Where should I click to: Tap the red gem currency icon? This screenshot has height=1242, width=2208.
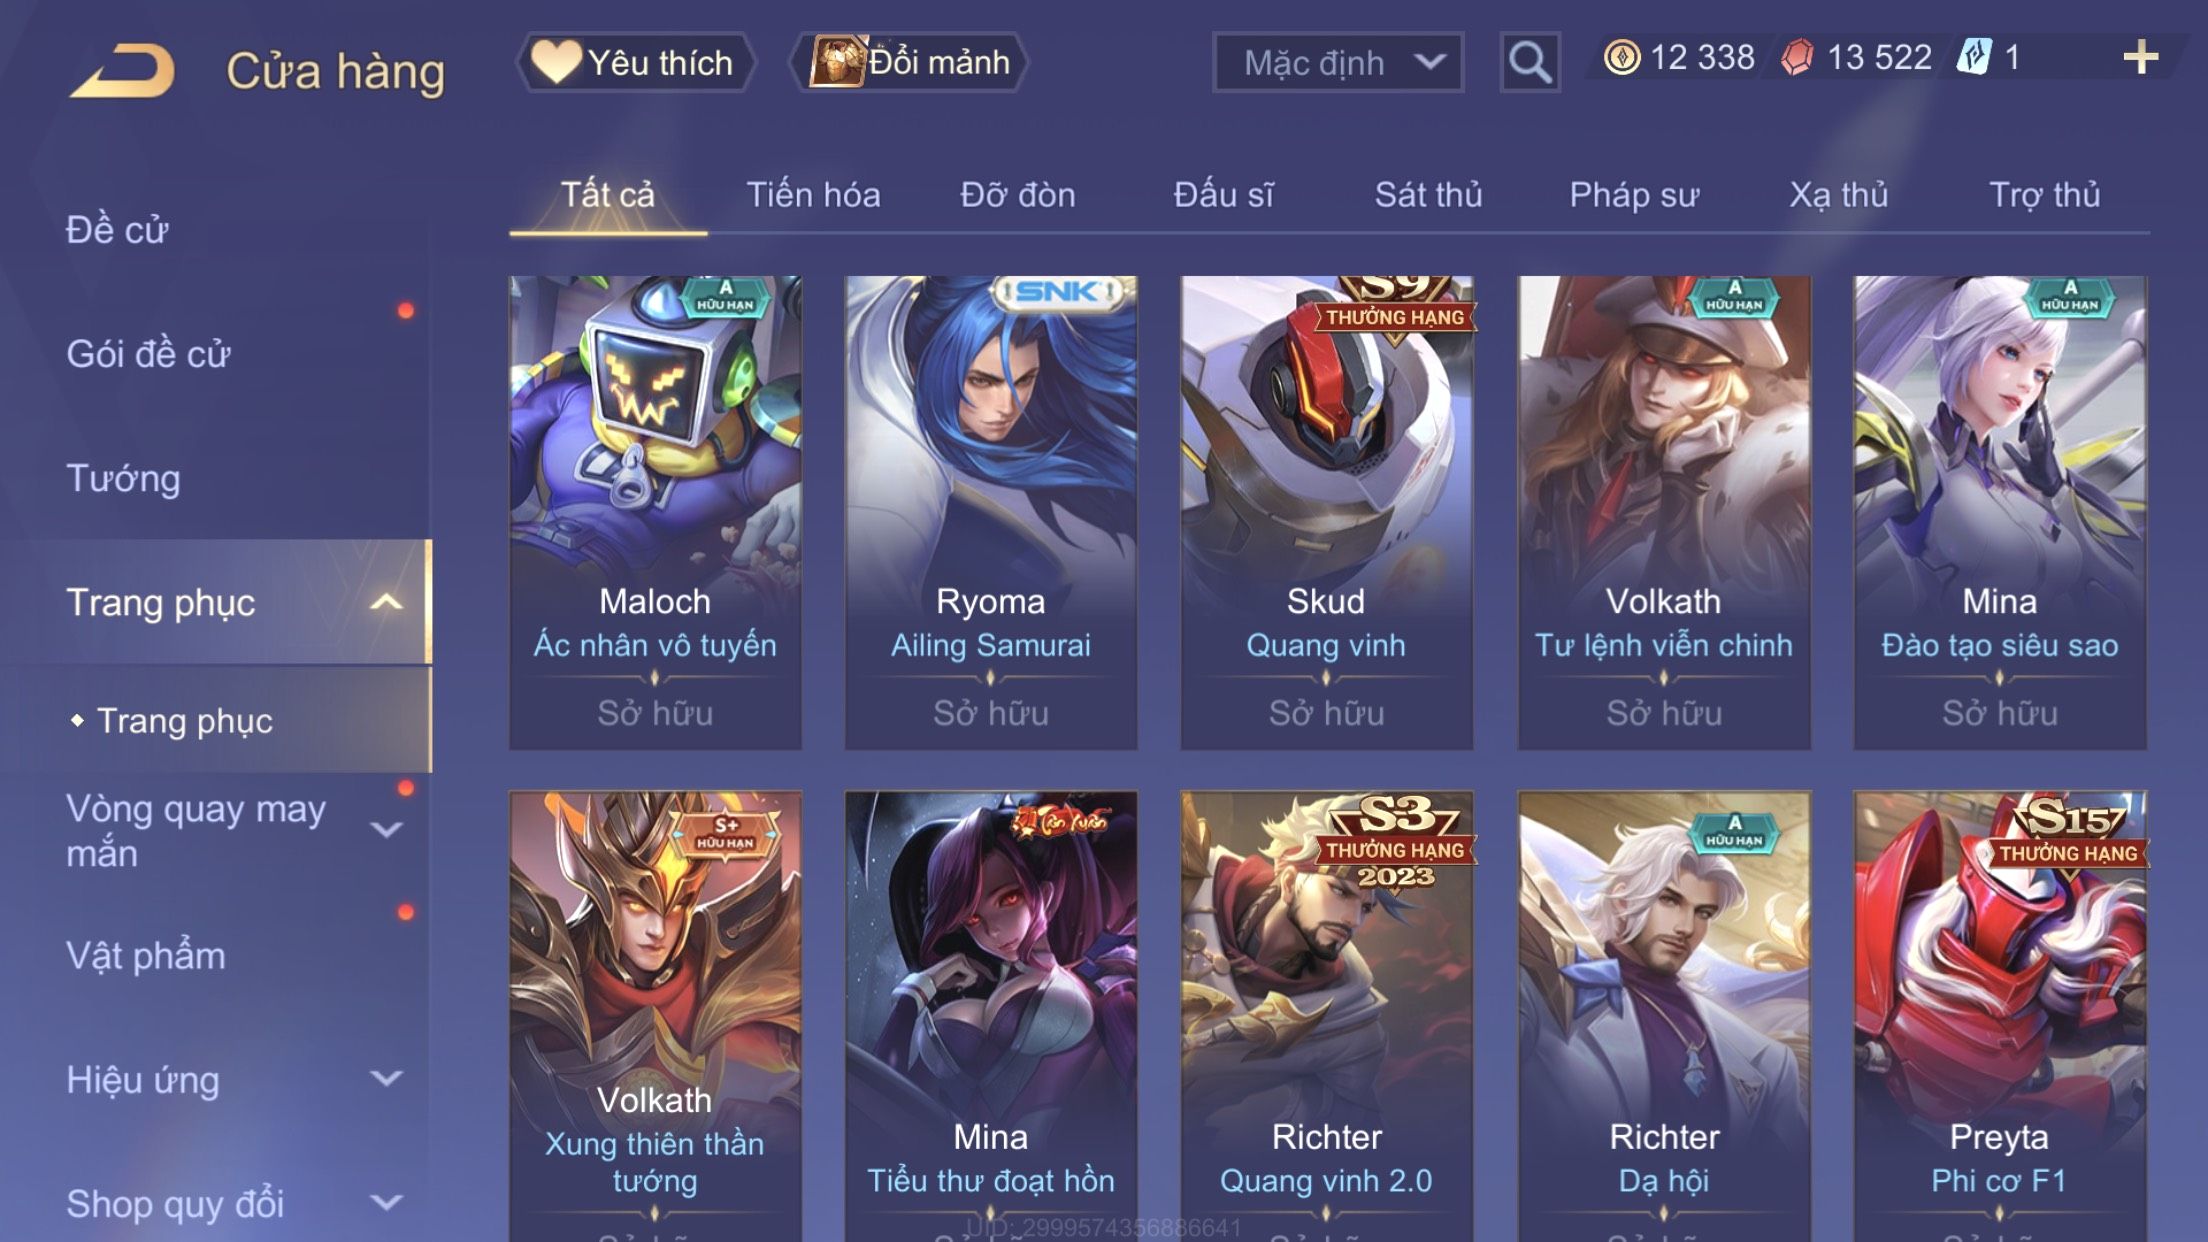point(1797,57)
